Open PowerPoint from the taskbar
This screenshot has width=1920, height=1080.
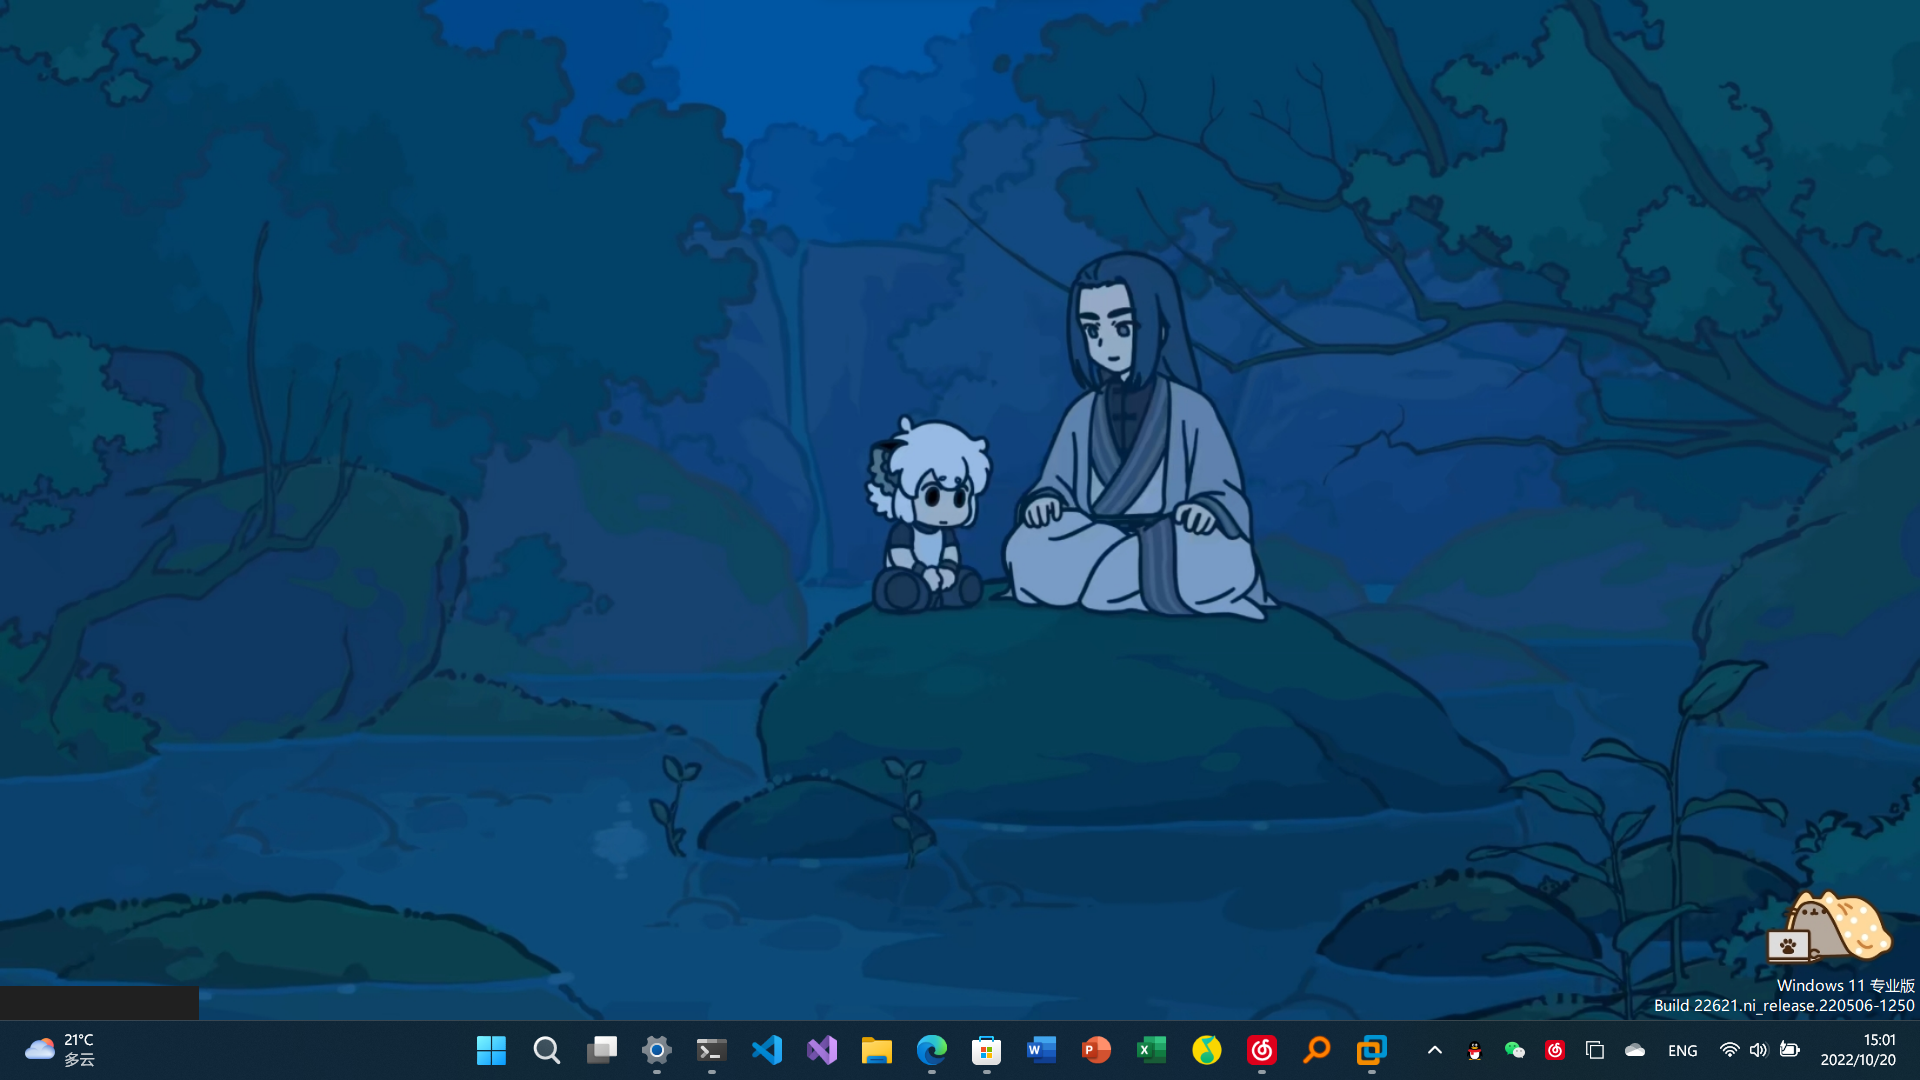tap(1096, 1050)
